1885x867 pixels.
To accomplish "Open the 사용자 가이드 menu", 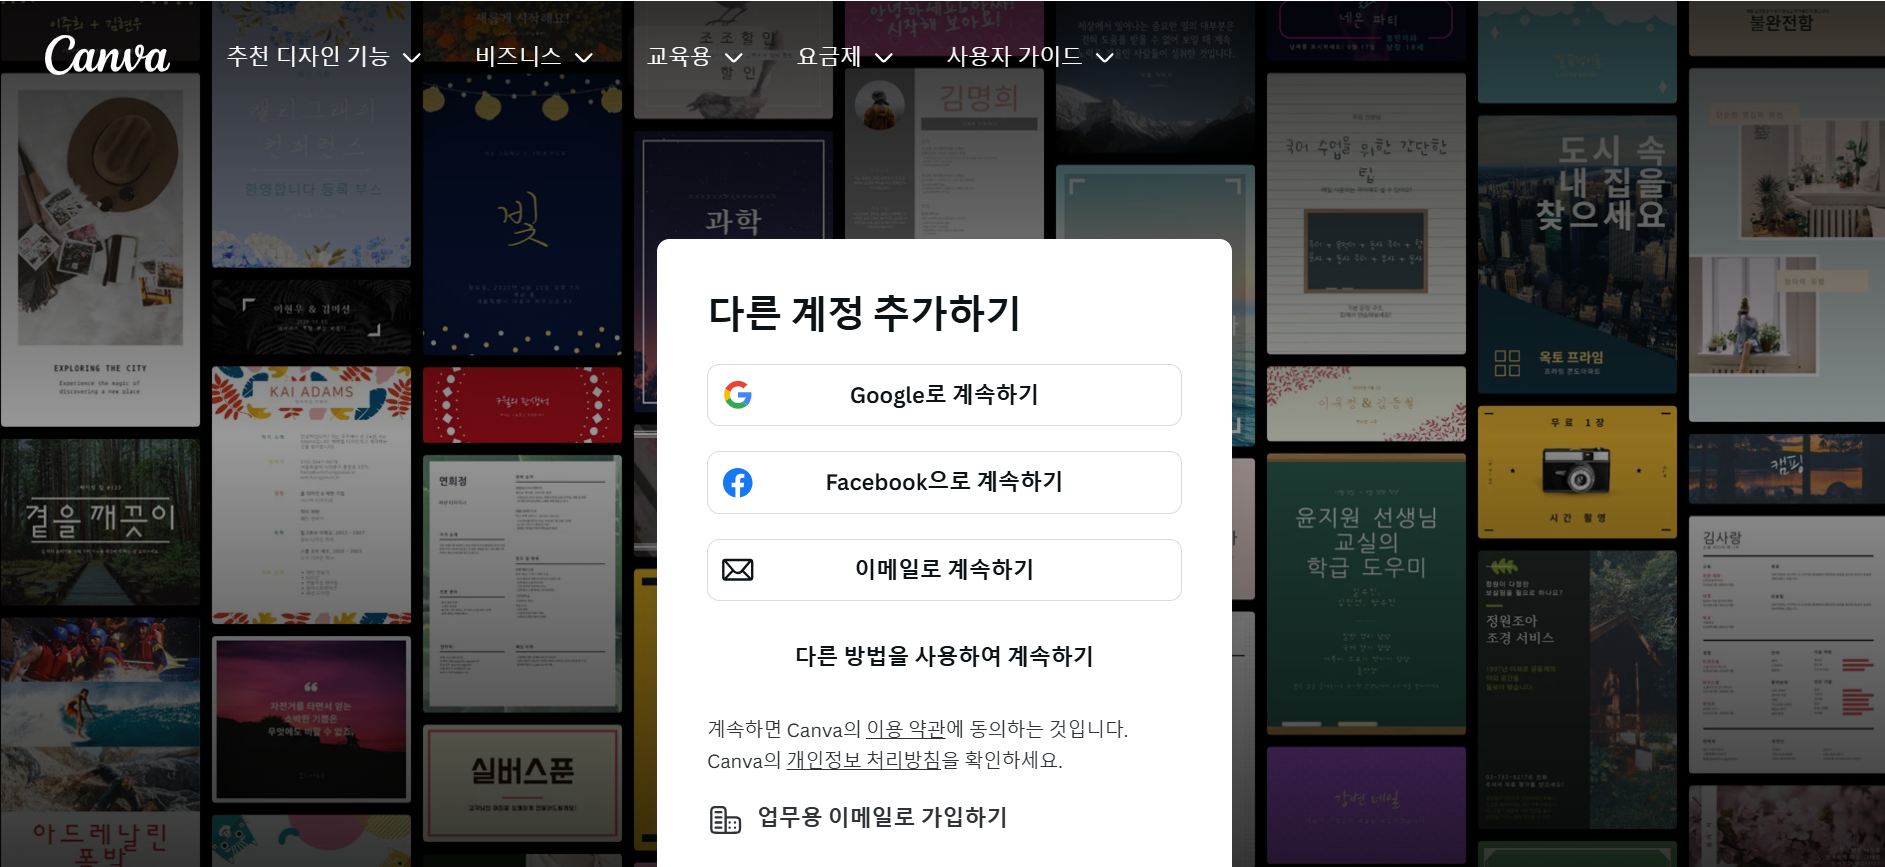I will tap(1030, 56).
